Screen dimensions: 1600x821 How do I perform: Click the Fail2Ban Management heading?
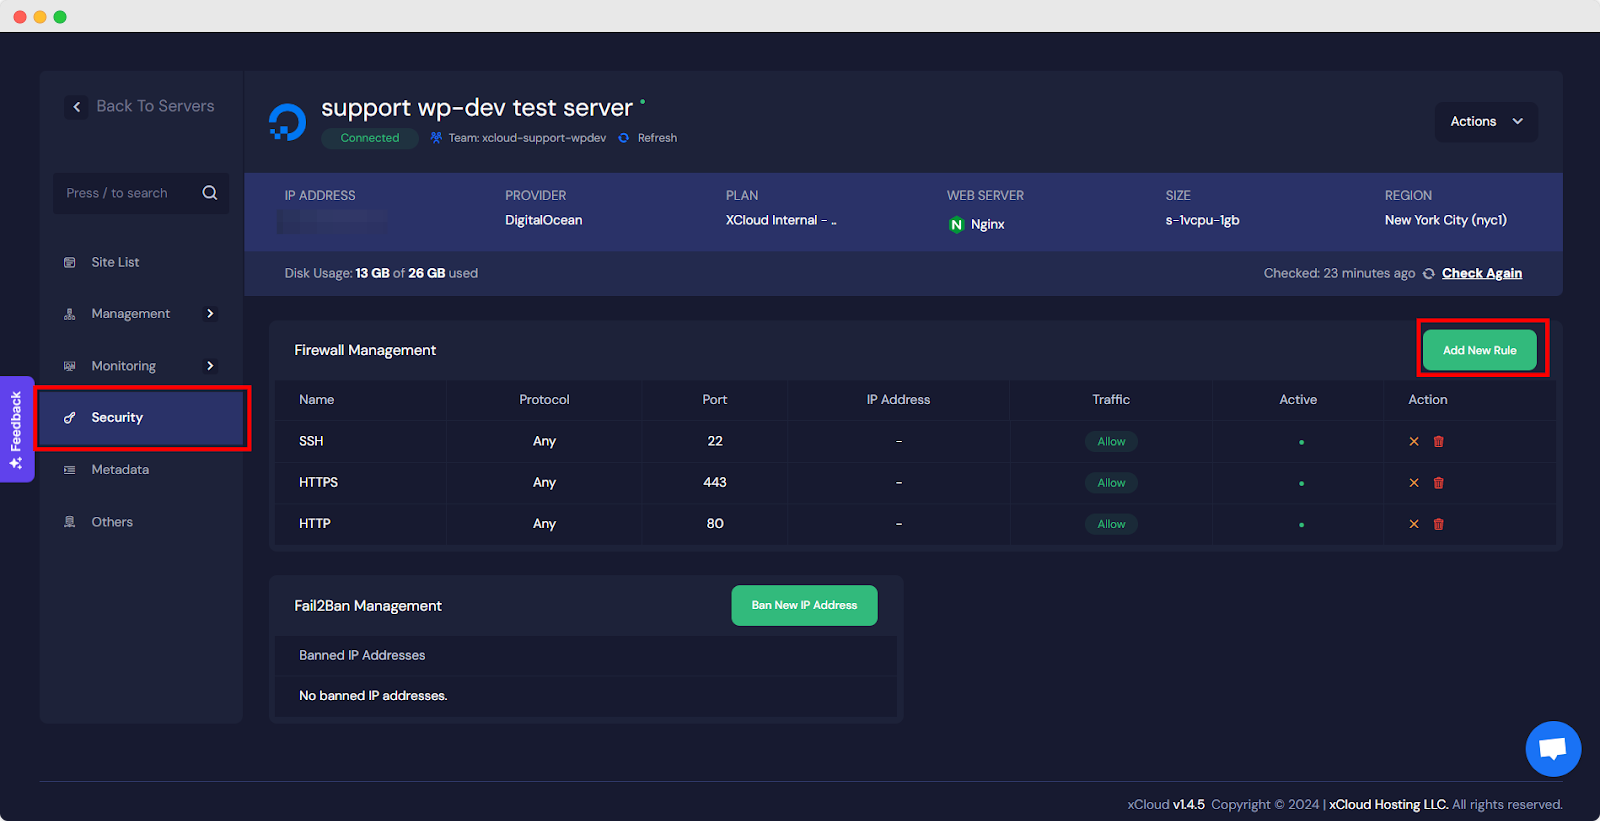tap(368, 606)
